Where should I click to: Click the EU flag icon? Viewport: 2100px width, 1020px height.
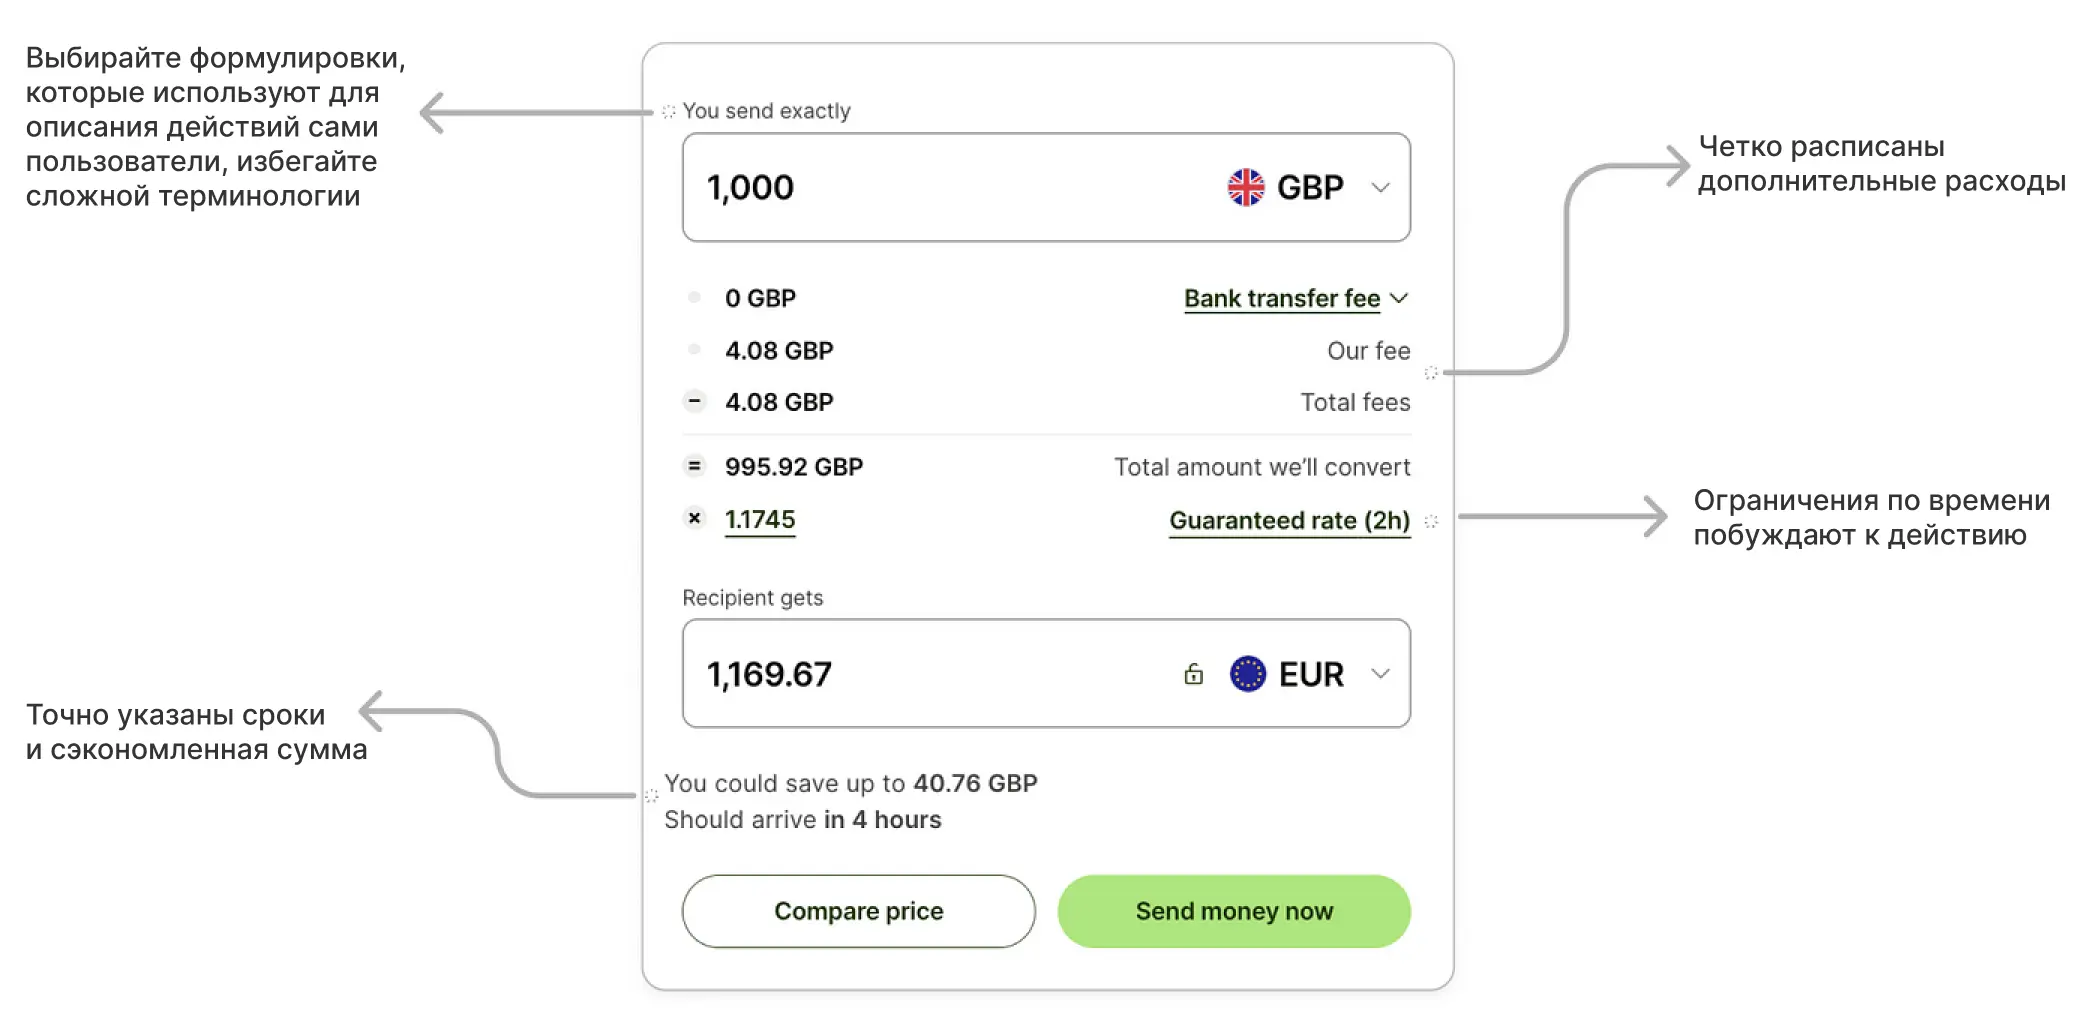tap(1247, 674)
